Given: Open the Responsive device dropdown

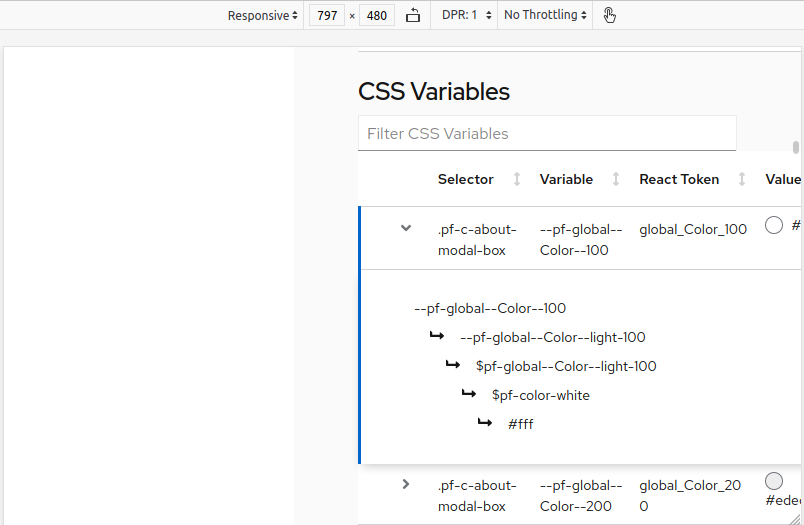Looking at the screenshot, I should click(263, 15).
